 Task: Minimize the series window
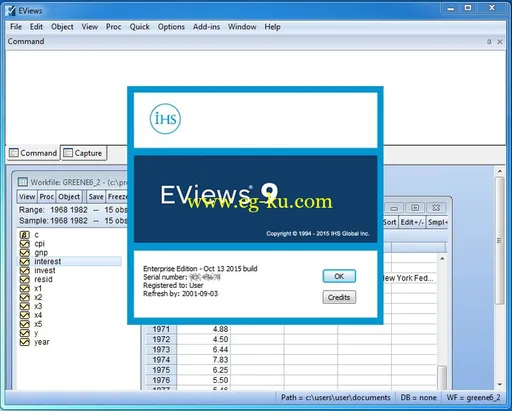(394, 208)
